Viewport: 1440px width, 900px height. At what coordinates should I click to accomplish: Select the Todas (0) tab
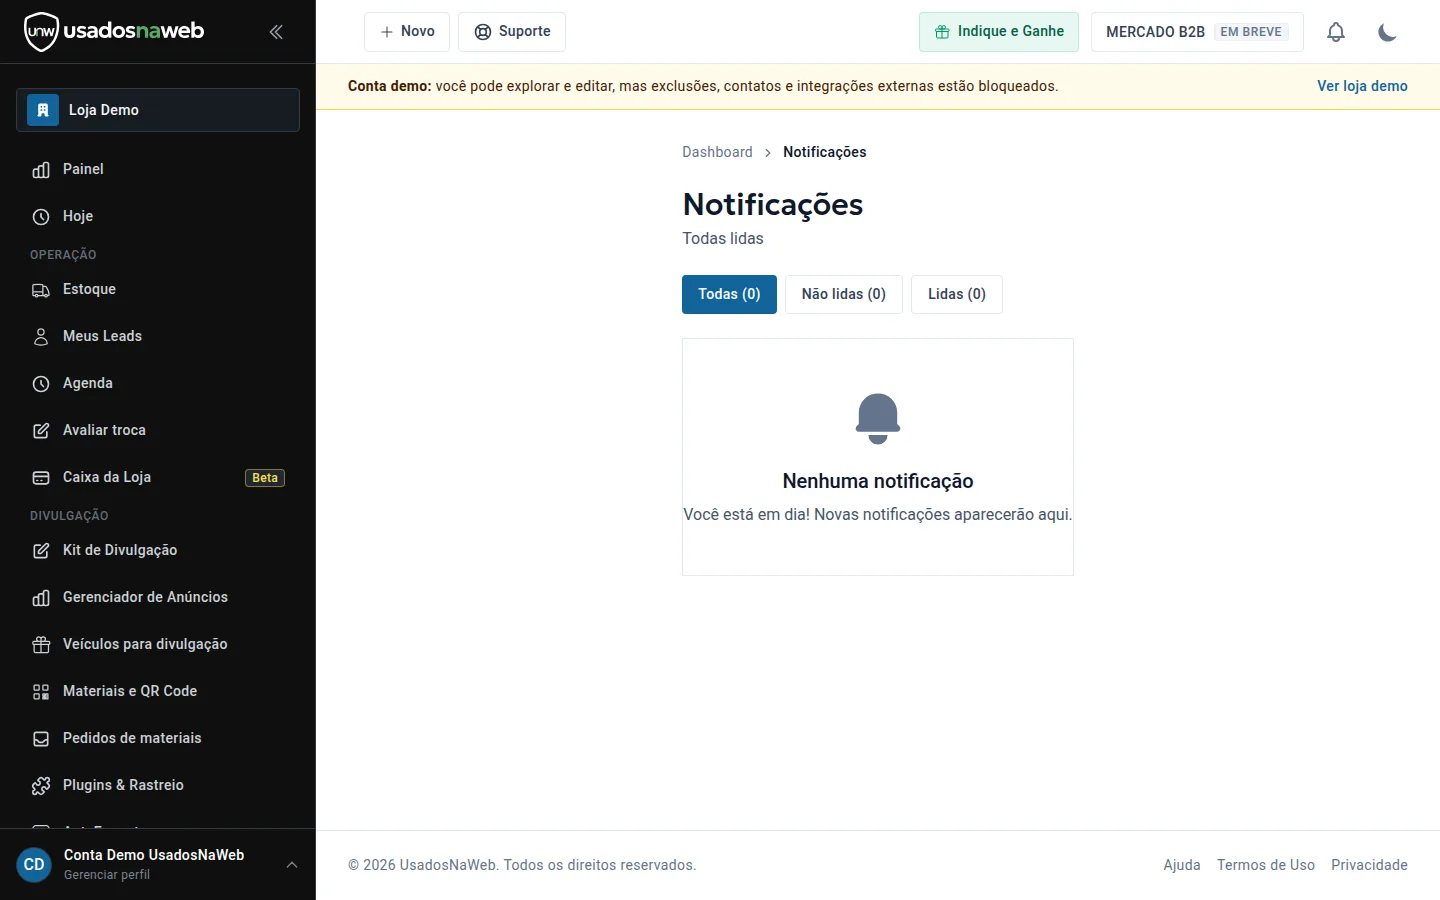point(729,294)
